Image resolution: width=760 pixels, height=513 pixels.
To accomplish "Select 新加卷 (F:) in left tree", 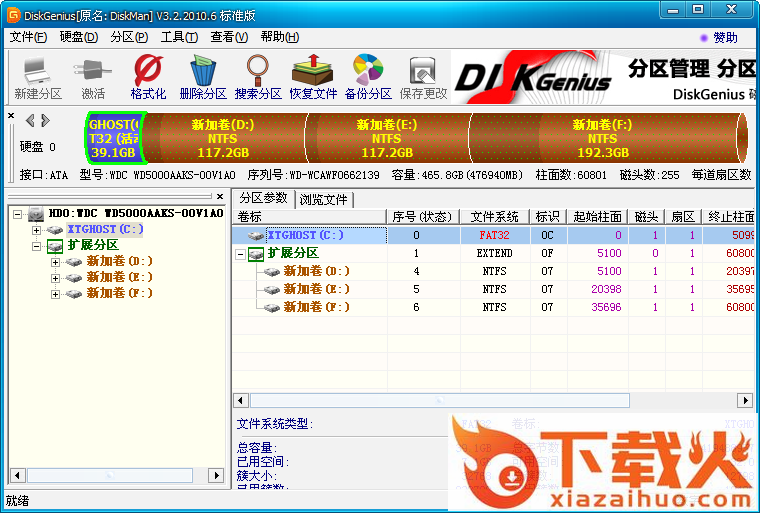I will point(119,293).
